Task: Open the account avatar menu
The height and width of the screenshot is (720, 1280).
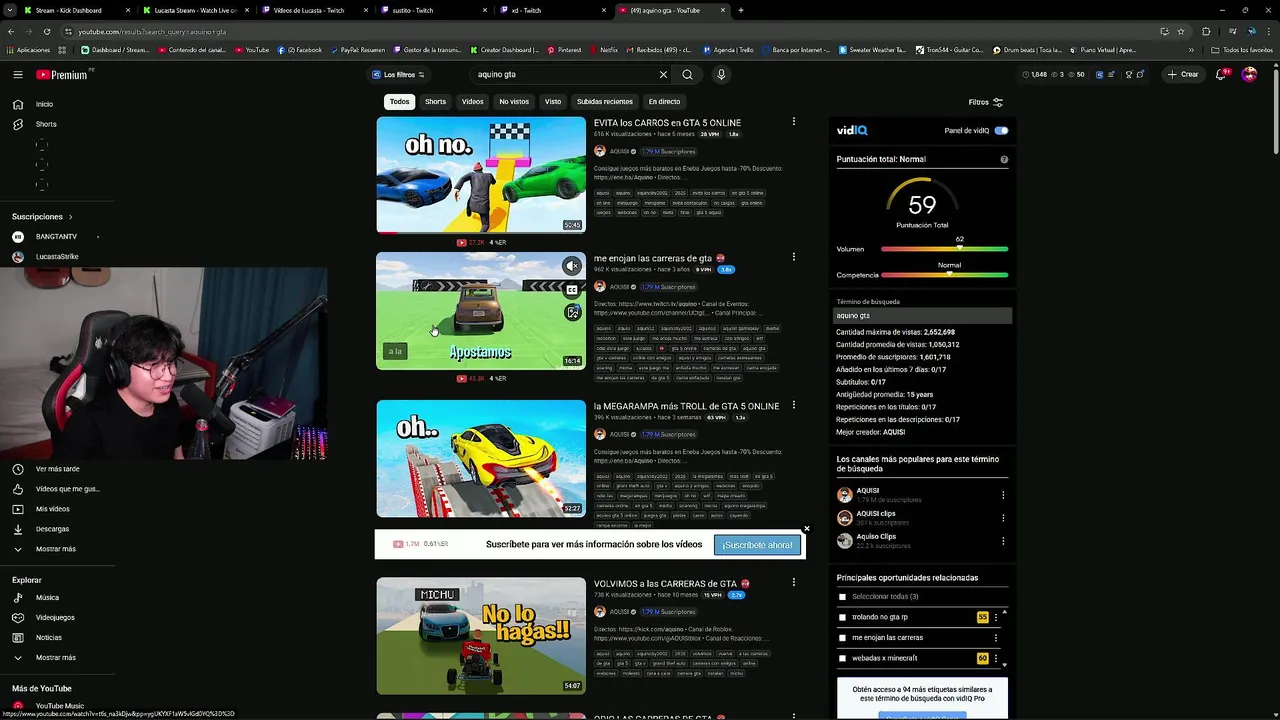Action: tap(1249, 74)
